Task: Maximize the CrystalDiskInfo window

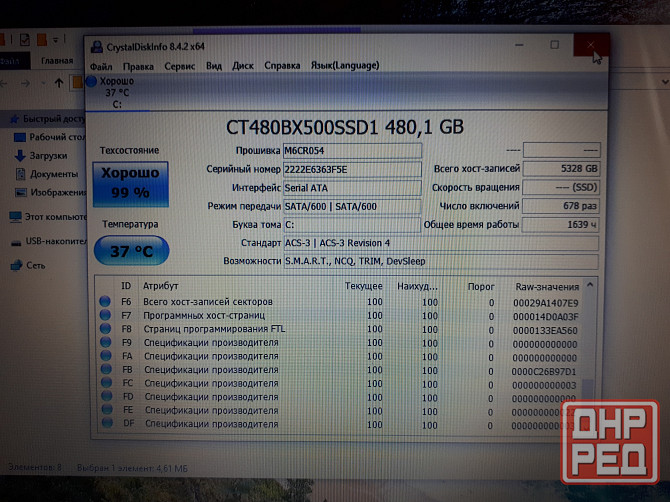Action: coord(555,44)
